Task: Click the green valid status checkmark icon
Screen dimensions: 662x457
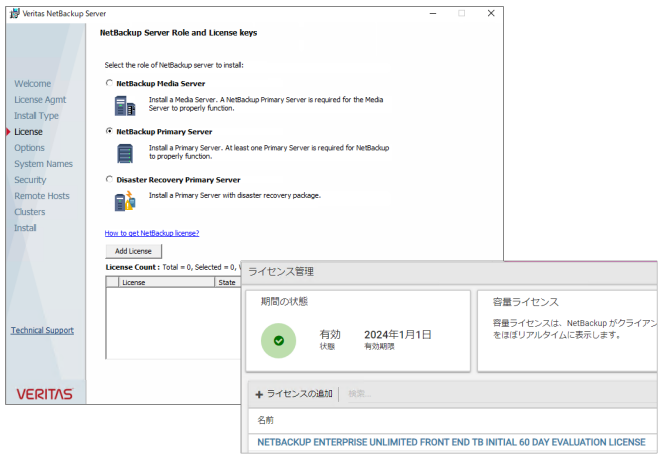Action: (x=279, y=340)
